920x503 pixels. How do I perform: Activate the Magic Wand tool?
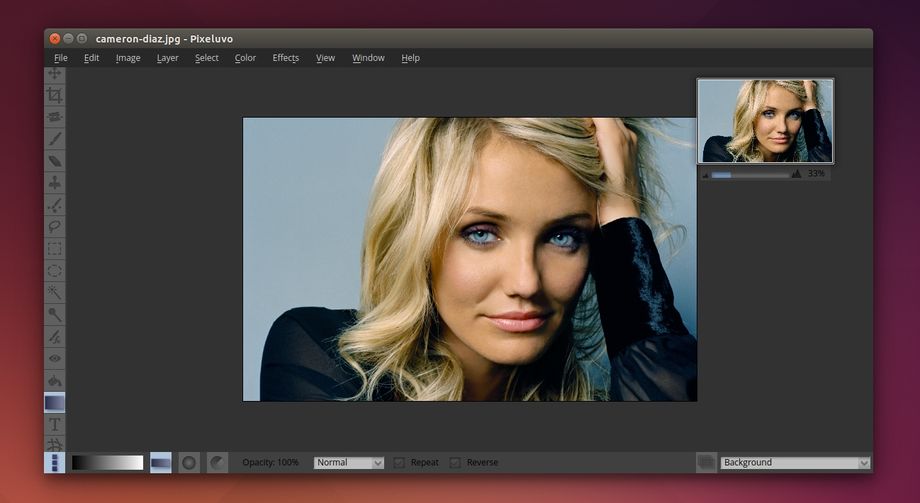click(55, 292)
